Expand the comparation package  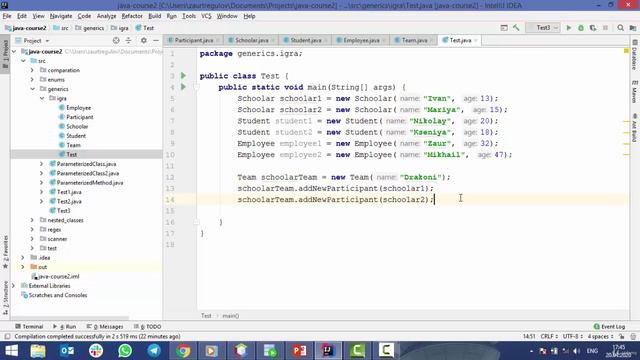(x=32, y=70)
